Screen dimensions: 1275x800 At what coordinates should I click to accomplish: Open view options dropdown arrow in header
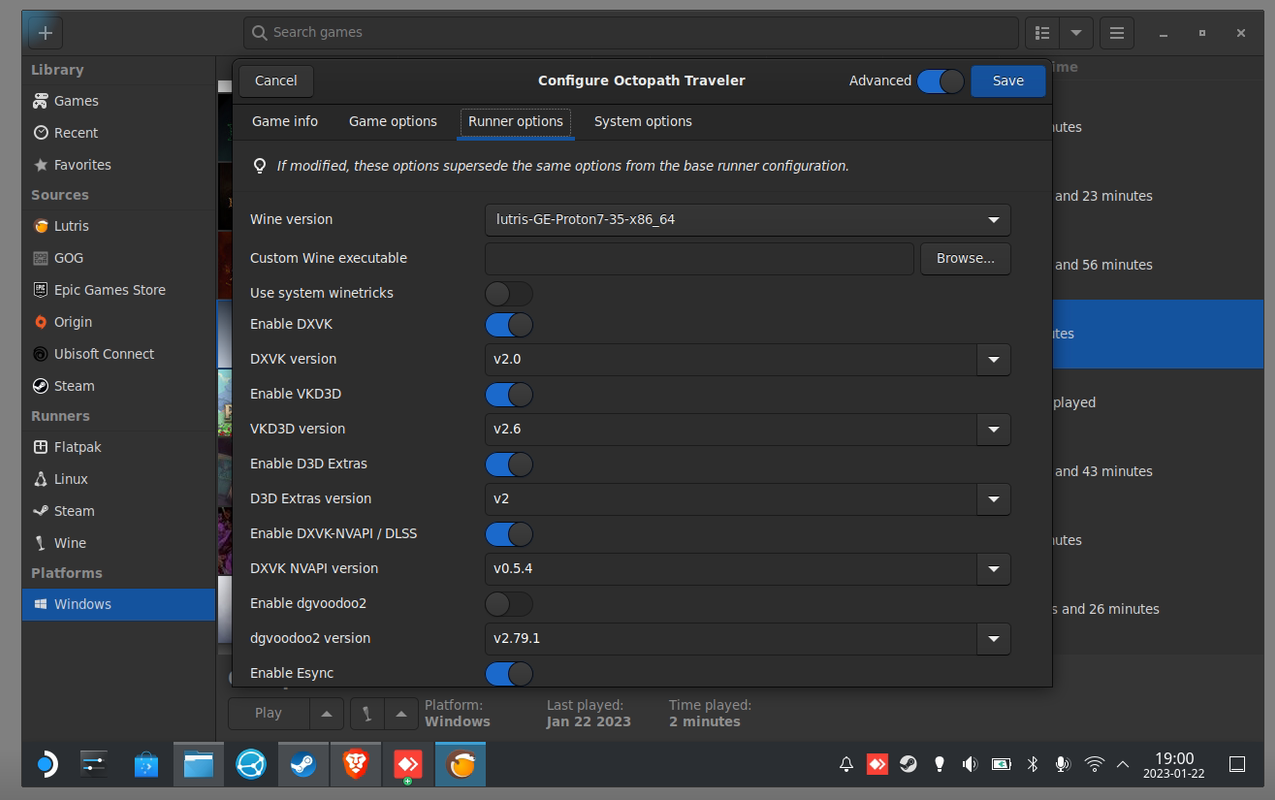click(1076, 33)
